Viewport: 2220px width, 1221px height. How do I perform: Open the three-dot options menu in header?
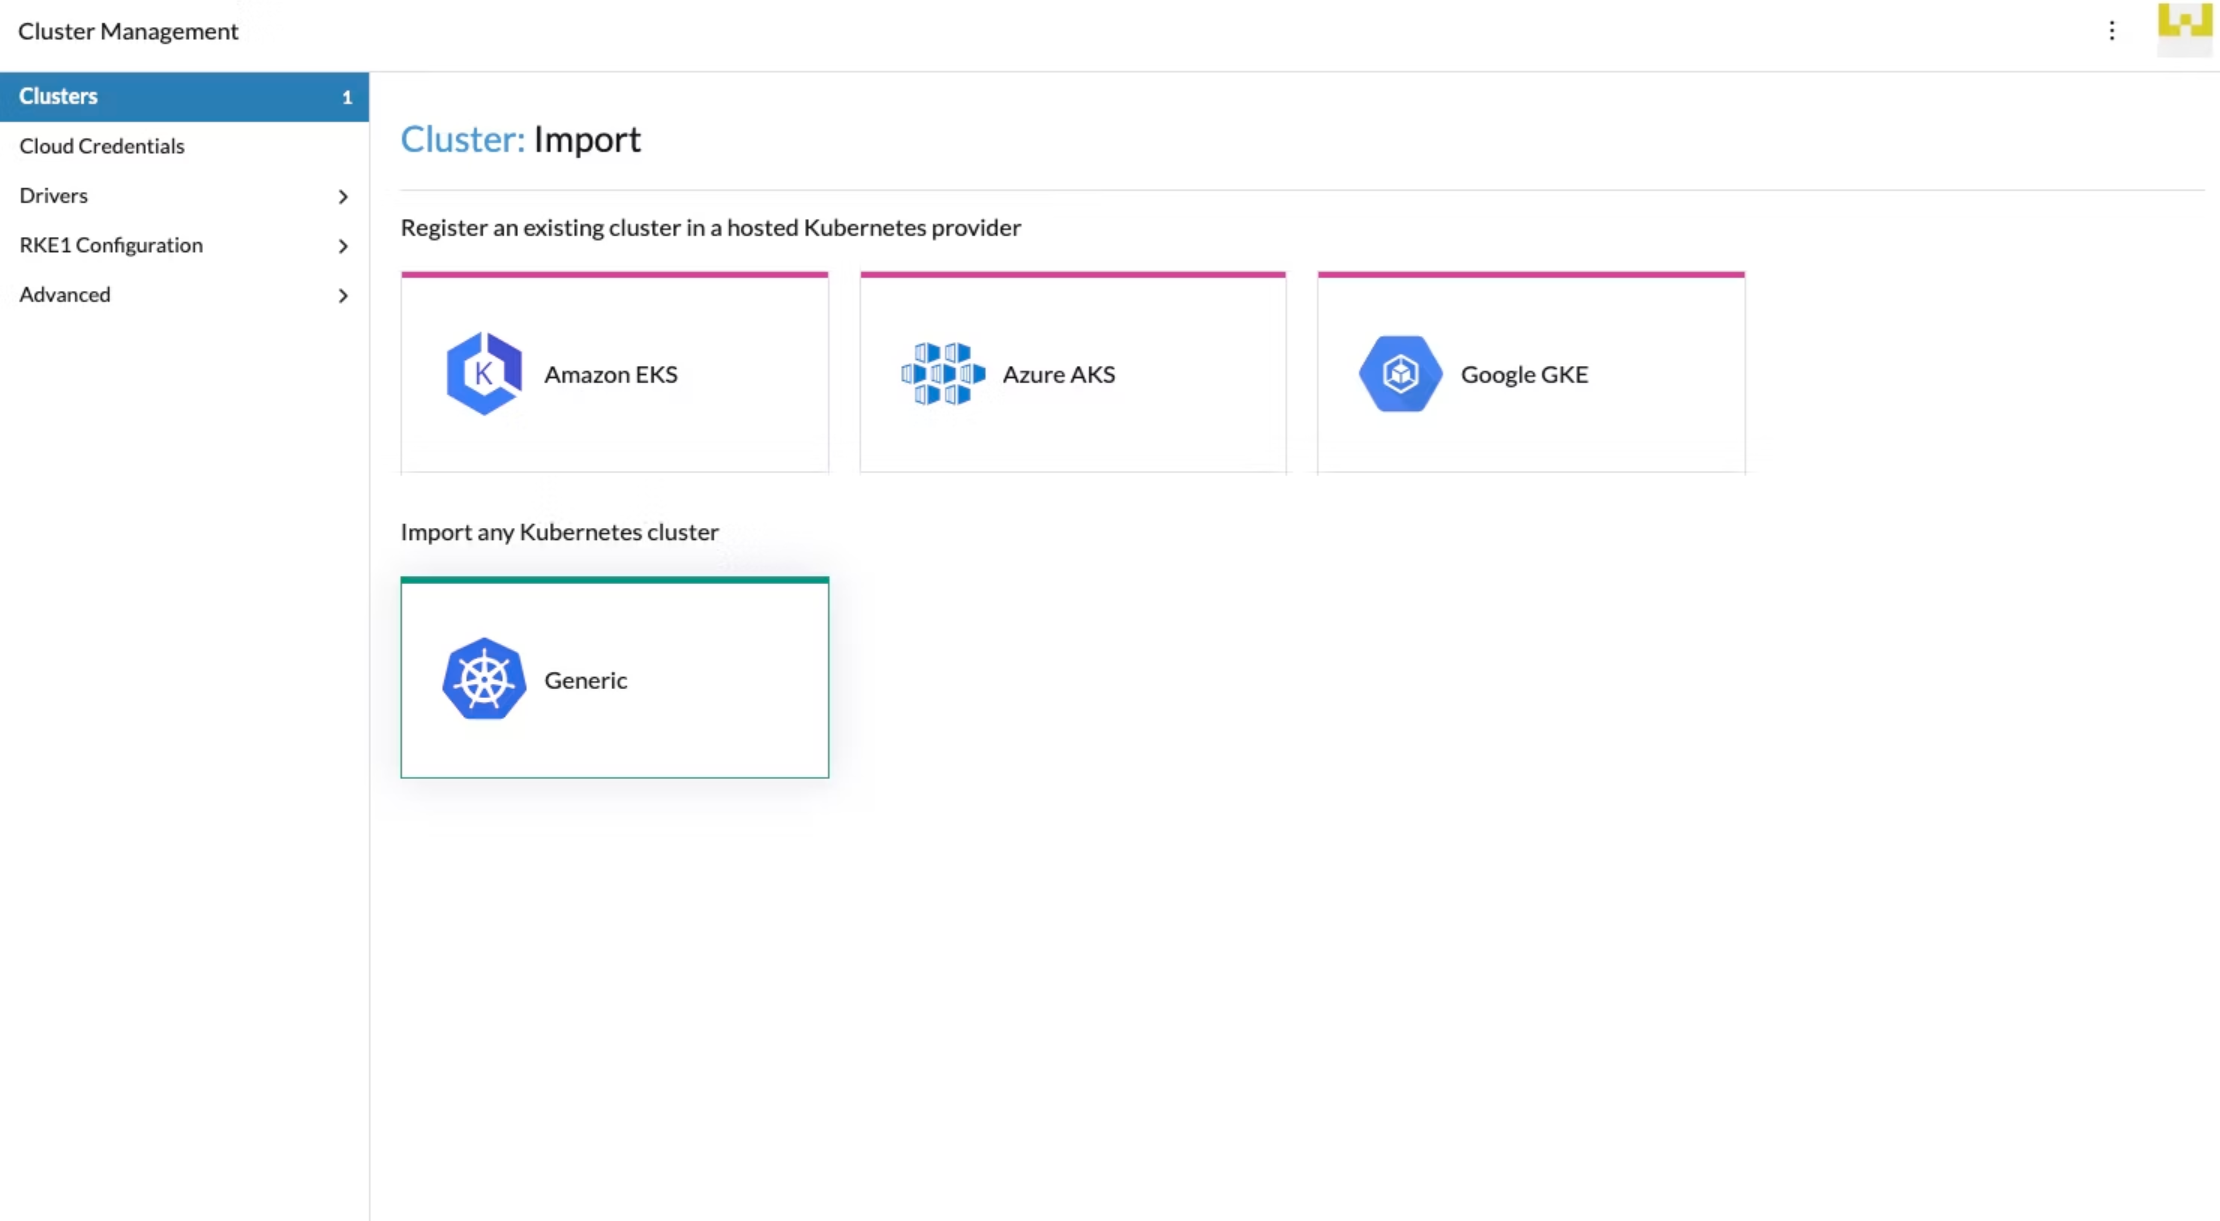[2111, 31]
